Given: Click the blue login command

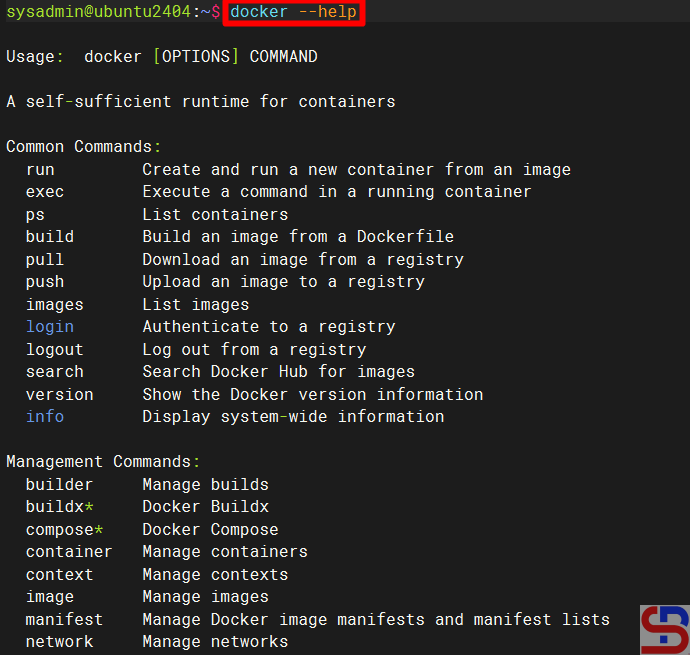Looking at the screenshot, I should pyautogui.click(x=50, y=327).
